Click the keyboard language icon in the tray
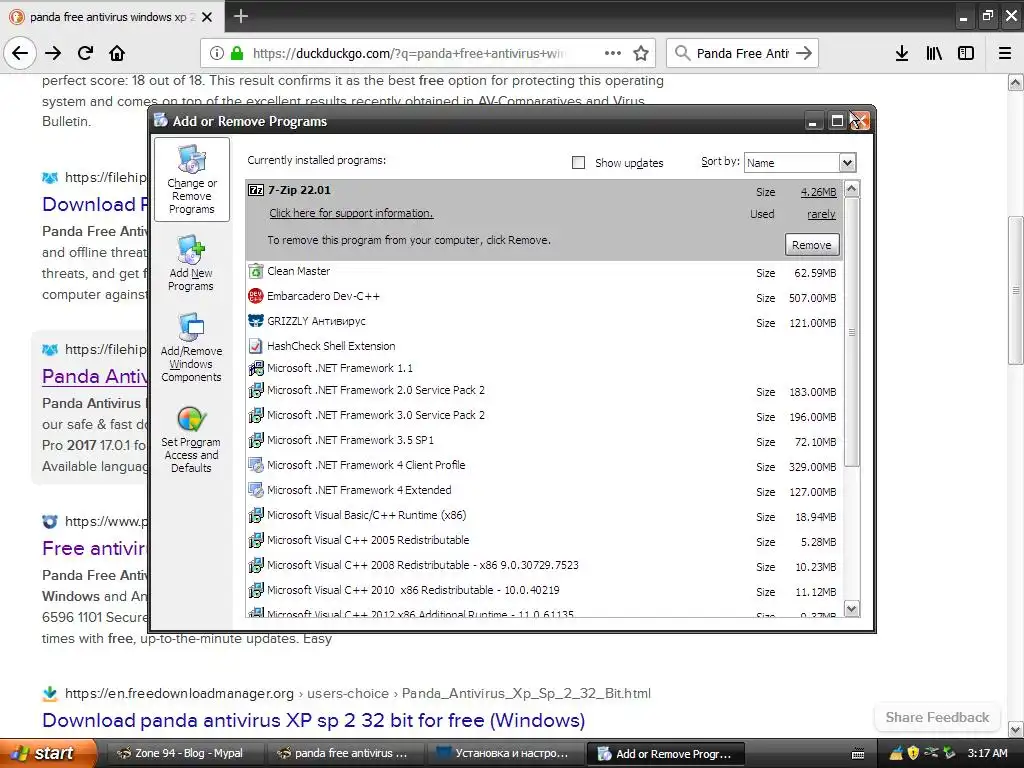 [x=858, y=754]
